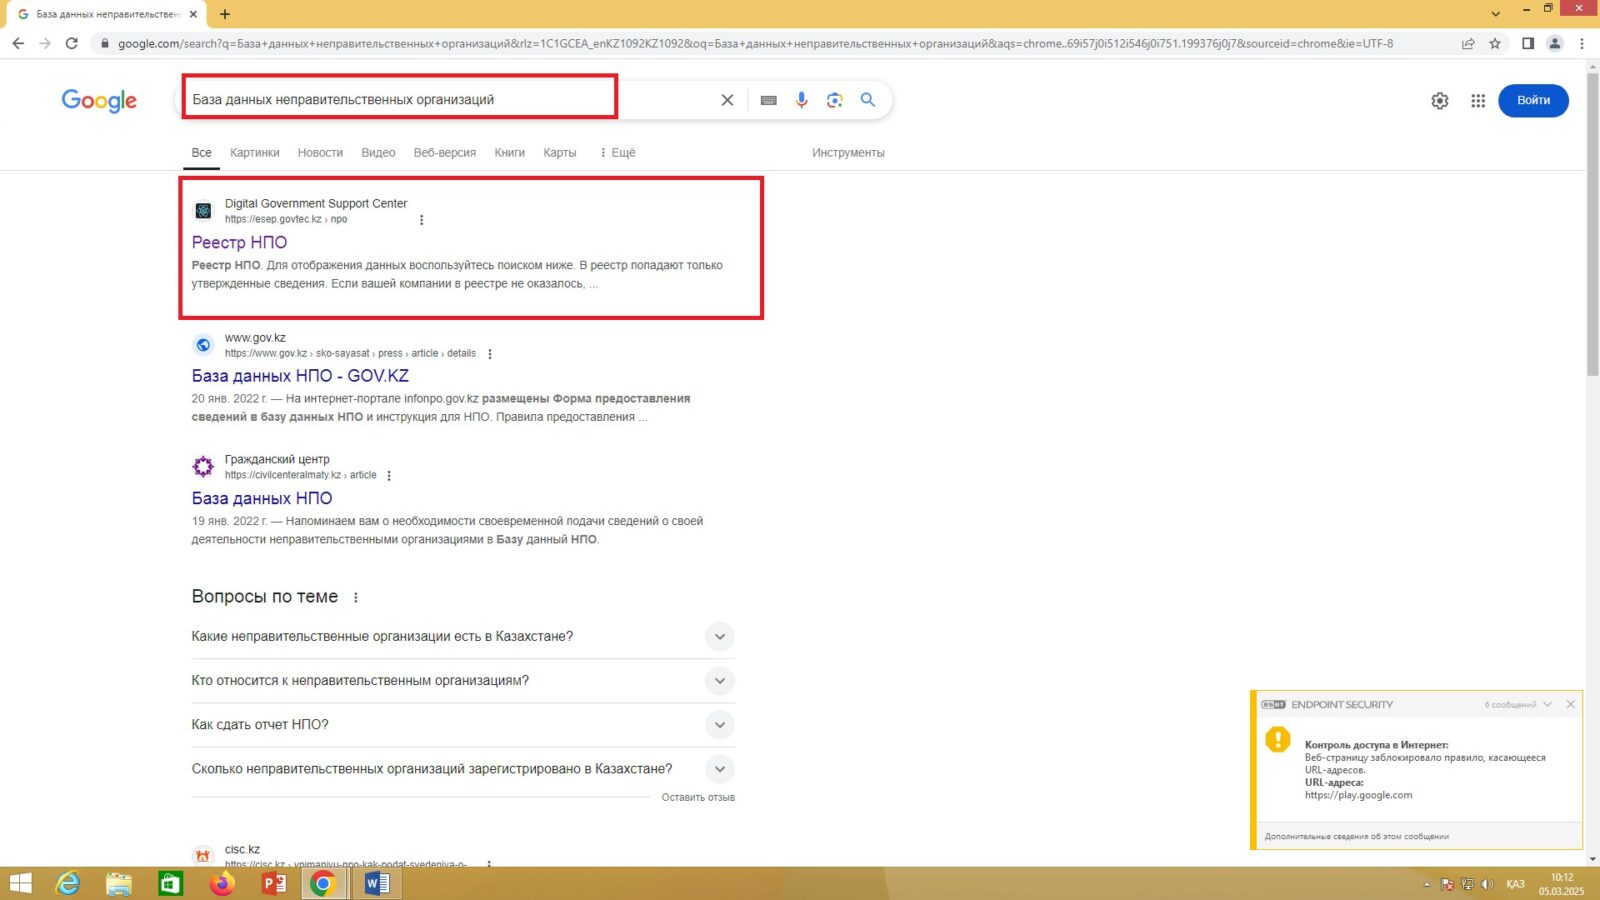Reload the page in Chrome
This screenshot has width=1600, height=900.
tap(71, 43)
